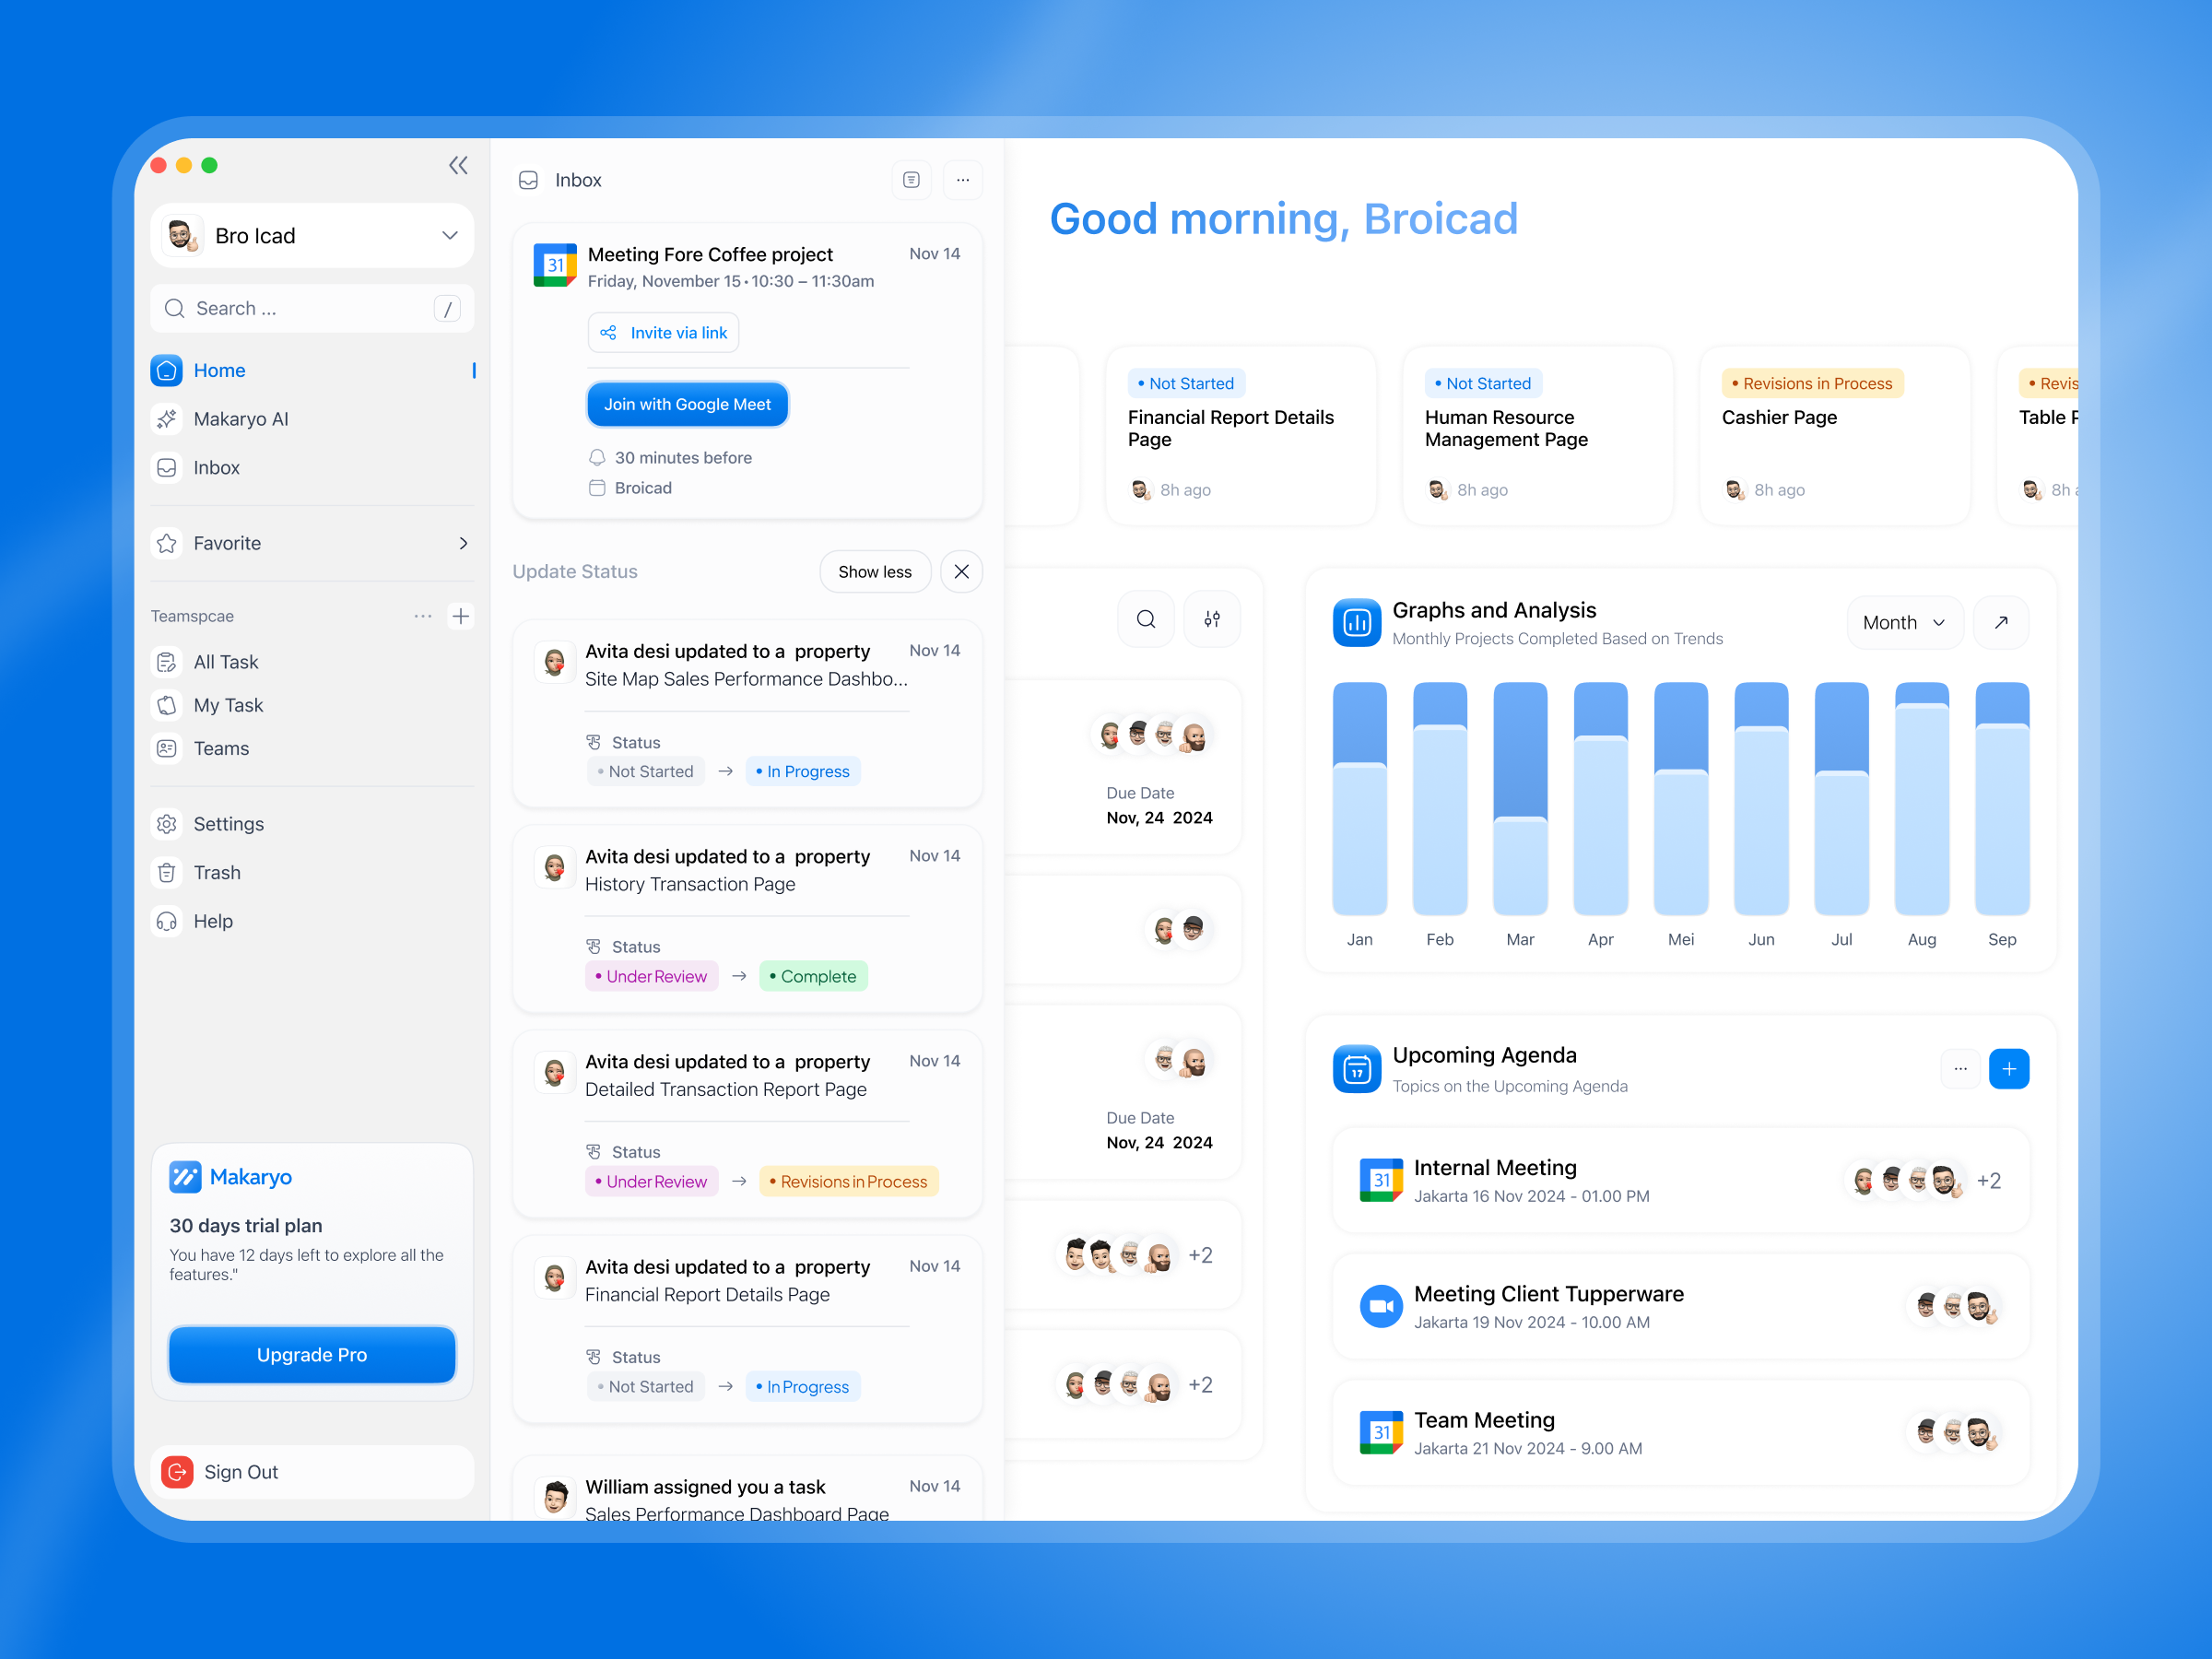Open Trash from the sidebar
This screenshot has width=2212, height=1659.
pyautogui.click(x=217, y=872)
